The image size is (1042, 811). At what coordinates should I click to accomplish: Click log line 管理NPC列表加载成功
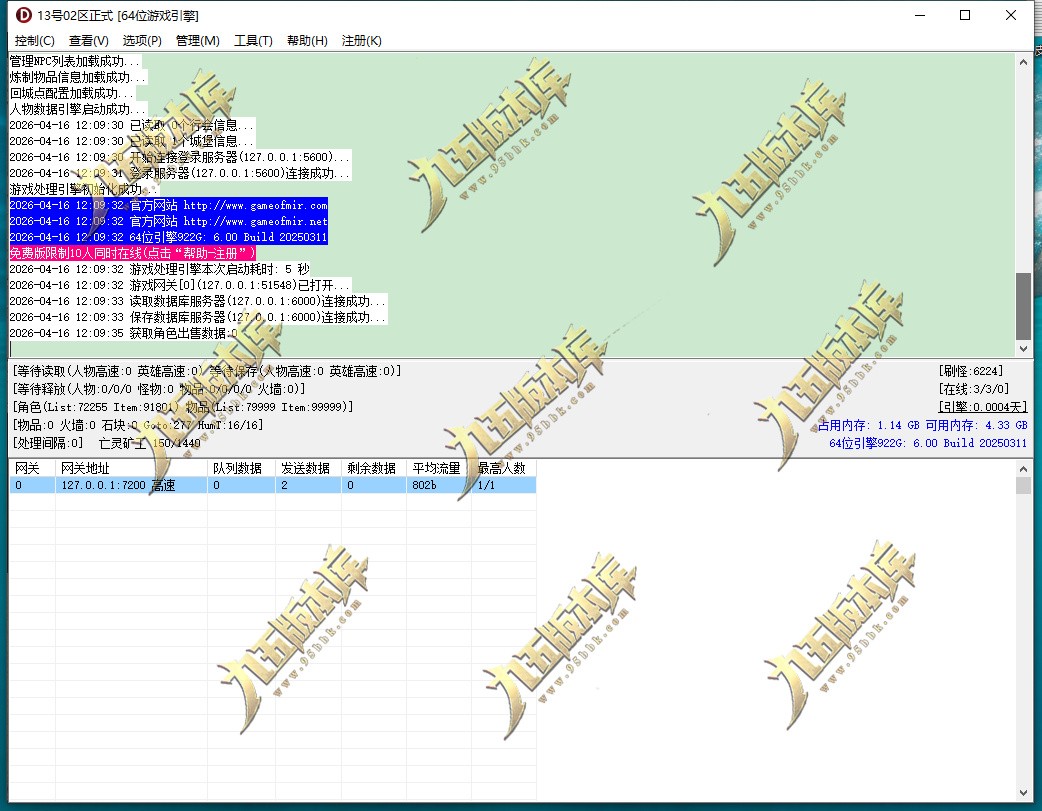[76, 61]
